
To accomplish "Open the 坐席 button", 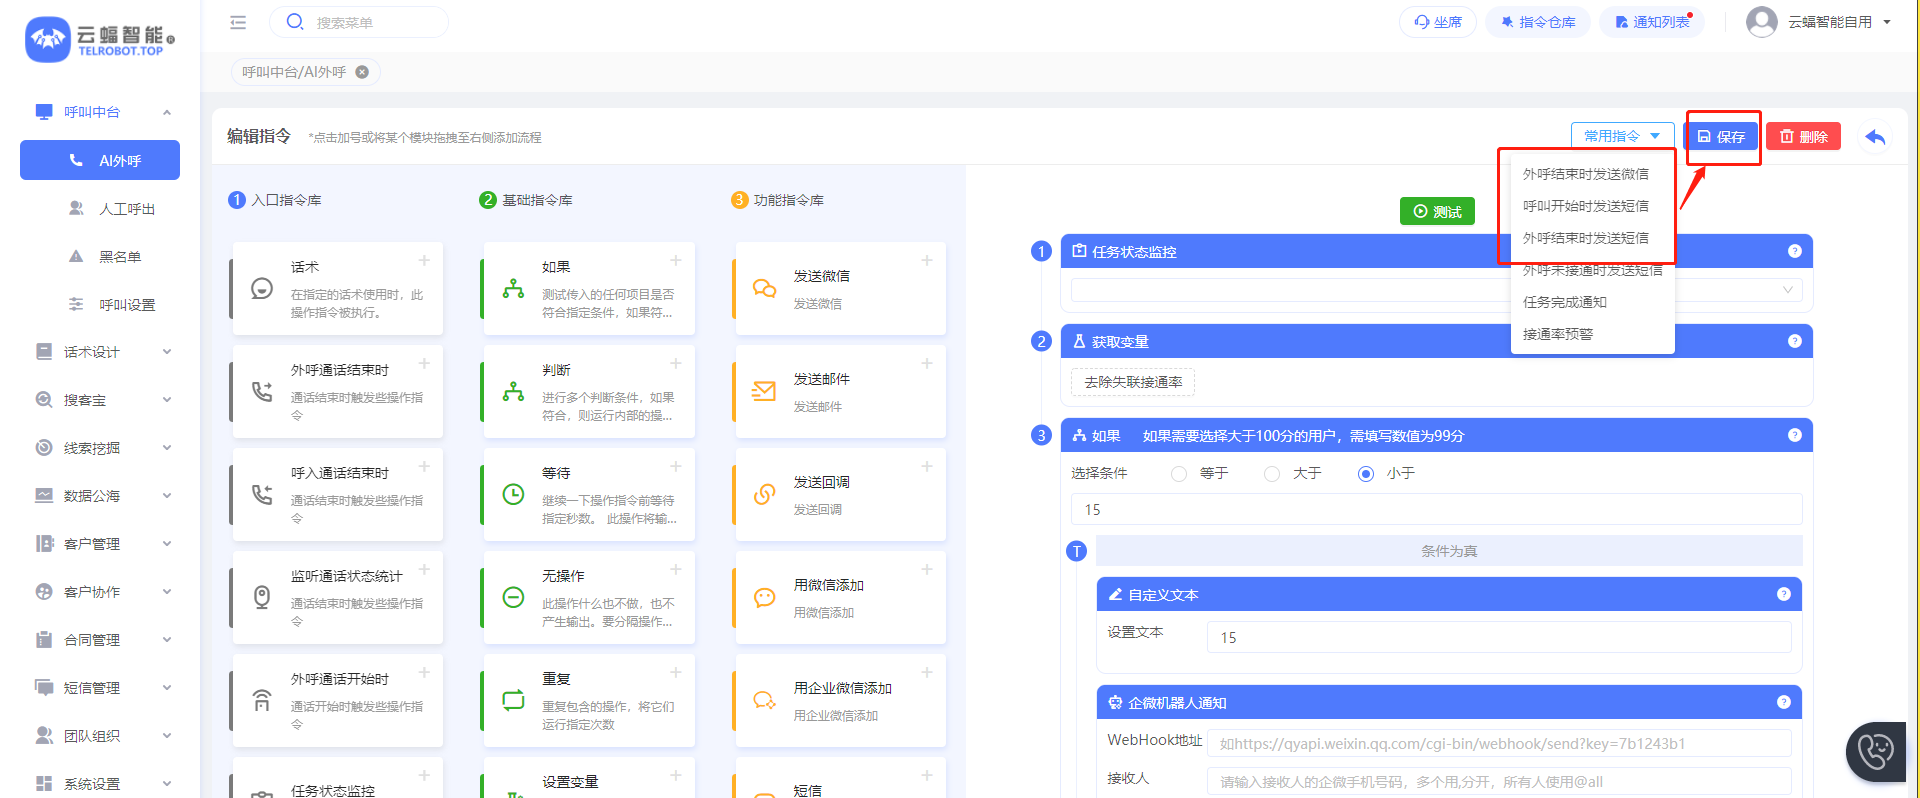I will click(x=1438, y=22).
